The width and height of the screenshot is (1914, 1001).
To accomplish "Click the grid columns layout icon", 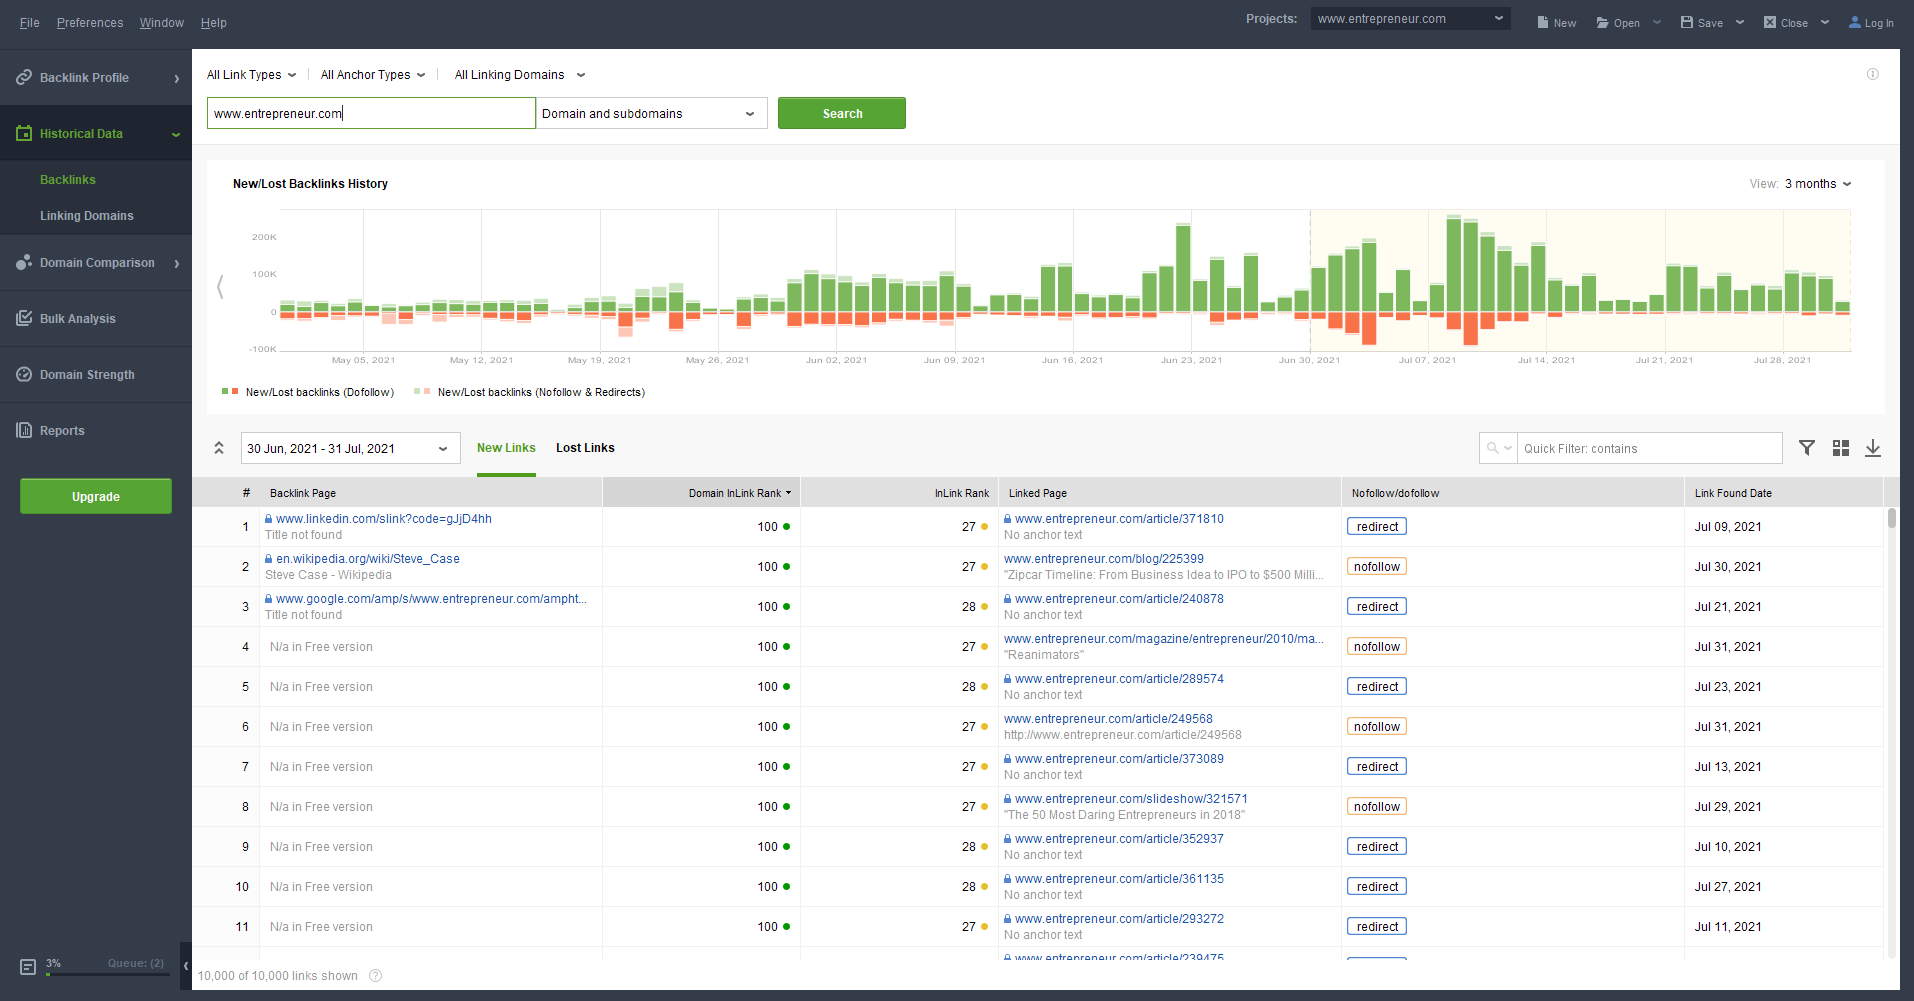I will point(1841,448).
